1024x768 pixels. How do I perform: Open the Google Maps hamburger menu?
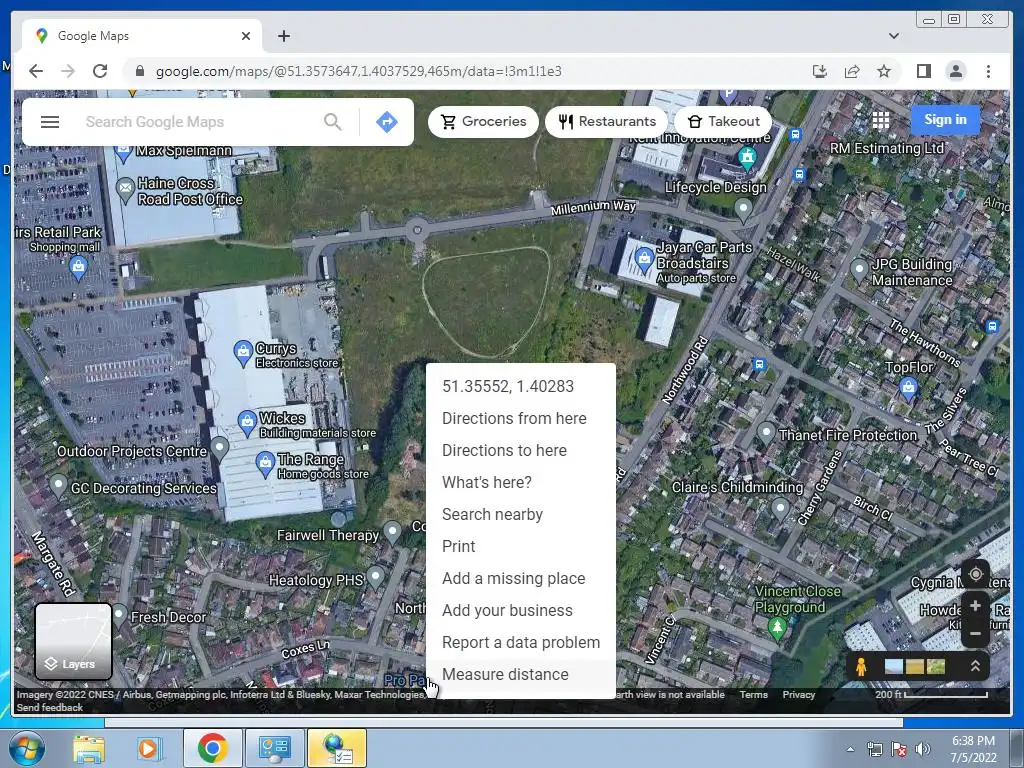tap(50, 122)
